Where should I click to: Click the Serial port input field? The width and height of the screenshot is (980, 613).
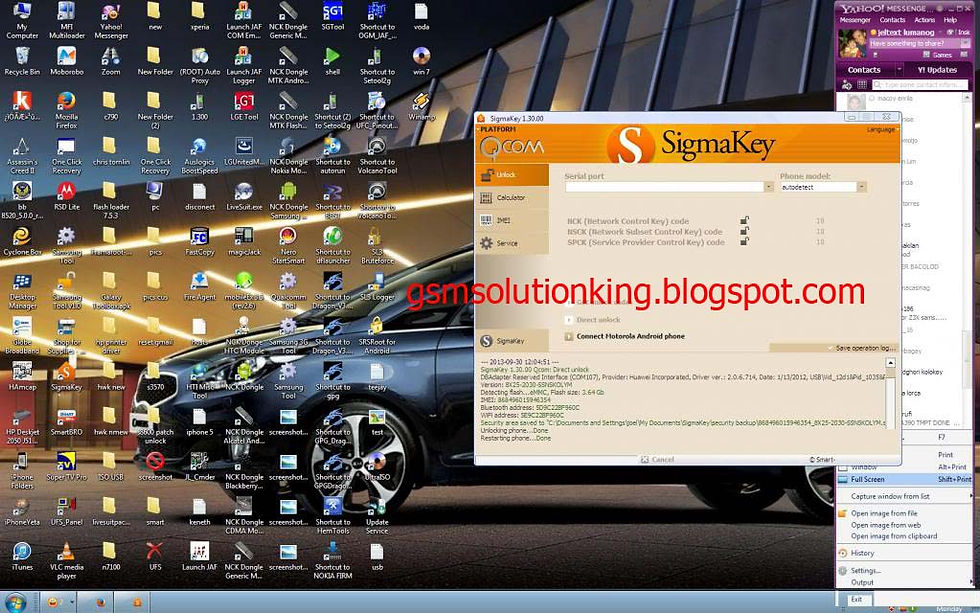[664, 187]
